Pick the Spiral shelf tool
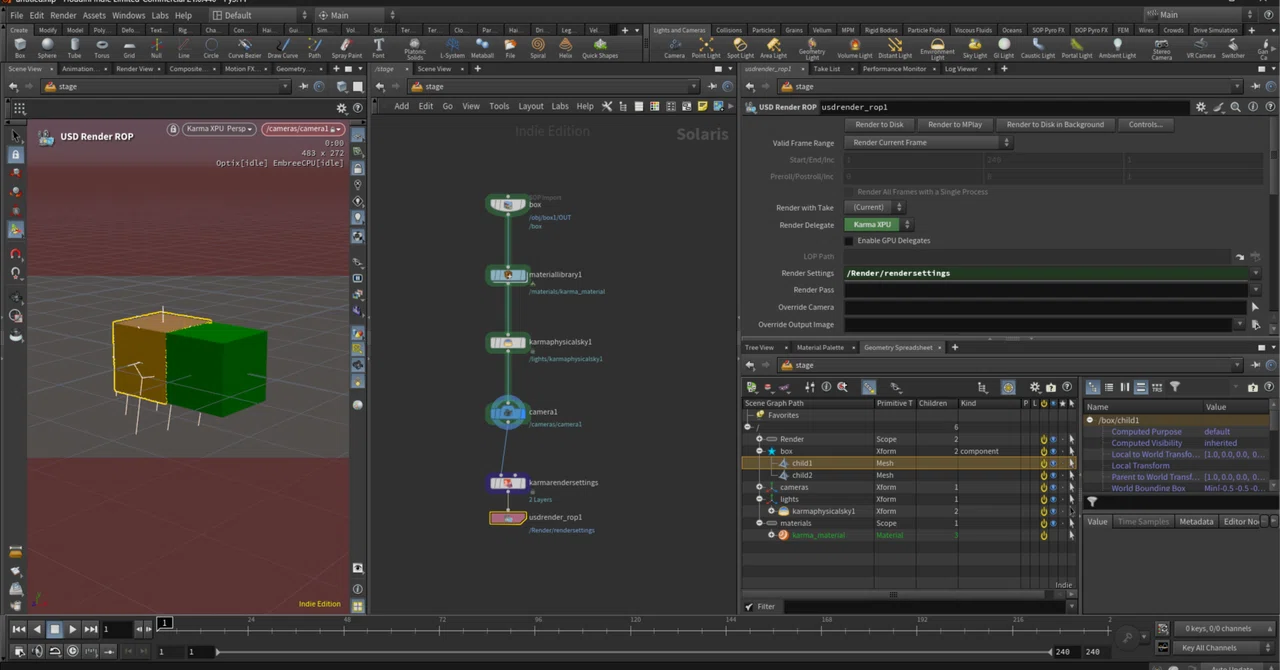This screenshot has height=670, width=1280. click(538, 47)
